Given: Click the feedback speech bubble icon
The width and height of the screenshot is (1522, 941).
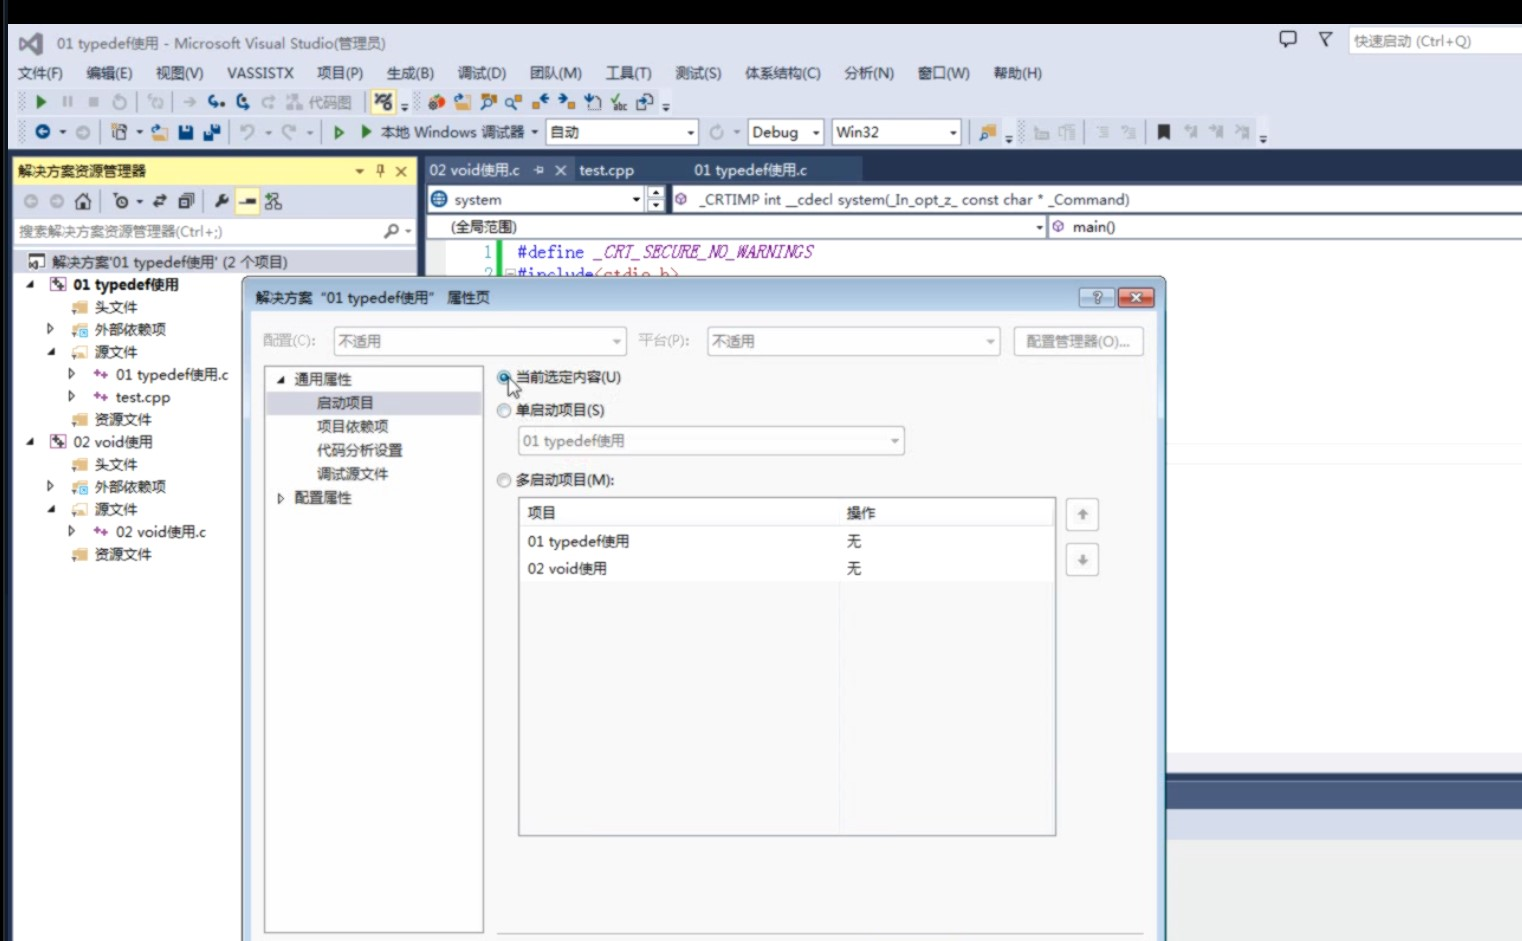Looking at the screenshot, I should (x=1288, y=39).
